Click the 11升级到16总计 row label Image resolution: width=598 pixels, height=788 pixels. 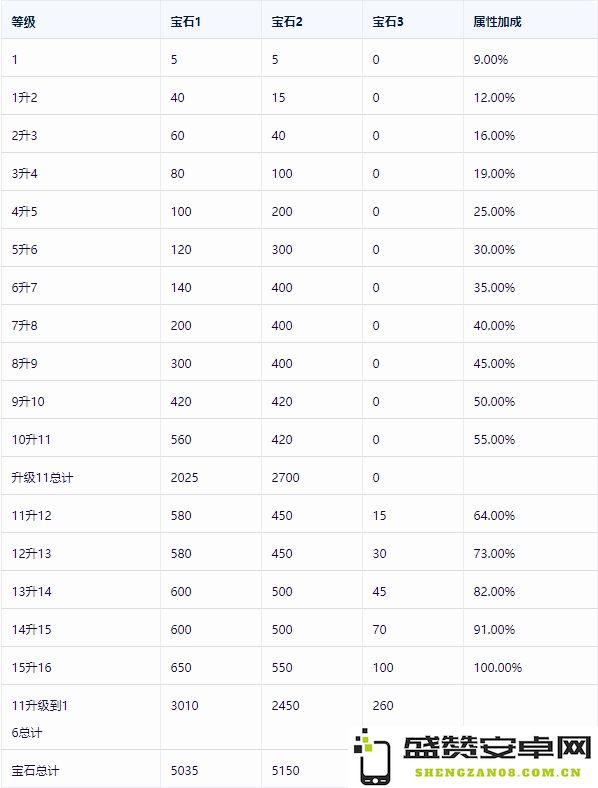pos(40,719)
